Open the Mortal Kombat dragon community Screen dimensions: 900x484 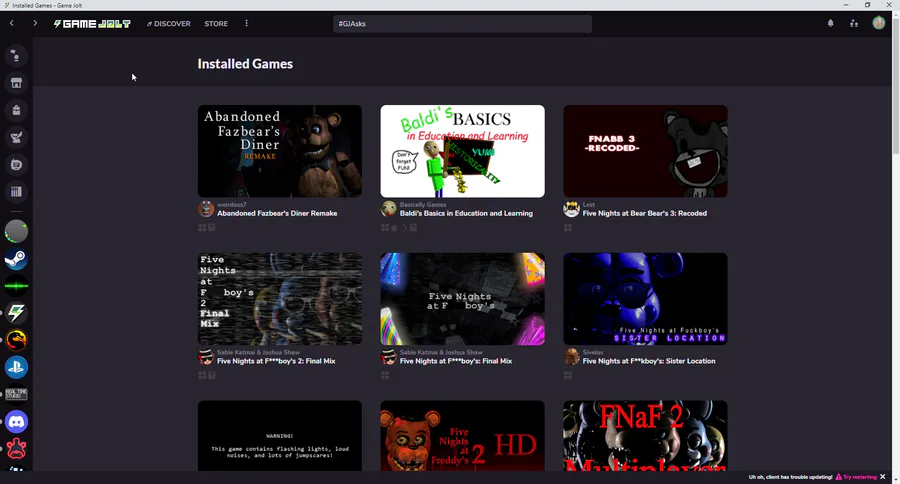click(16, 340)
